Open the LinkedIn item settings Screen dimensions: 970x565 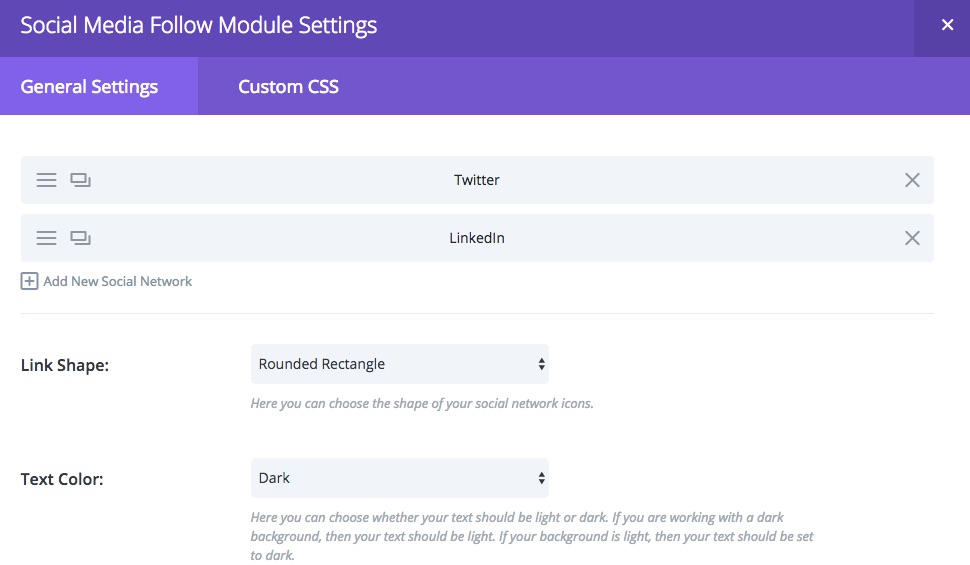[x=477, y=238]
